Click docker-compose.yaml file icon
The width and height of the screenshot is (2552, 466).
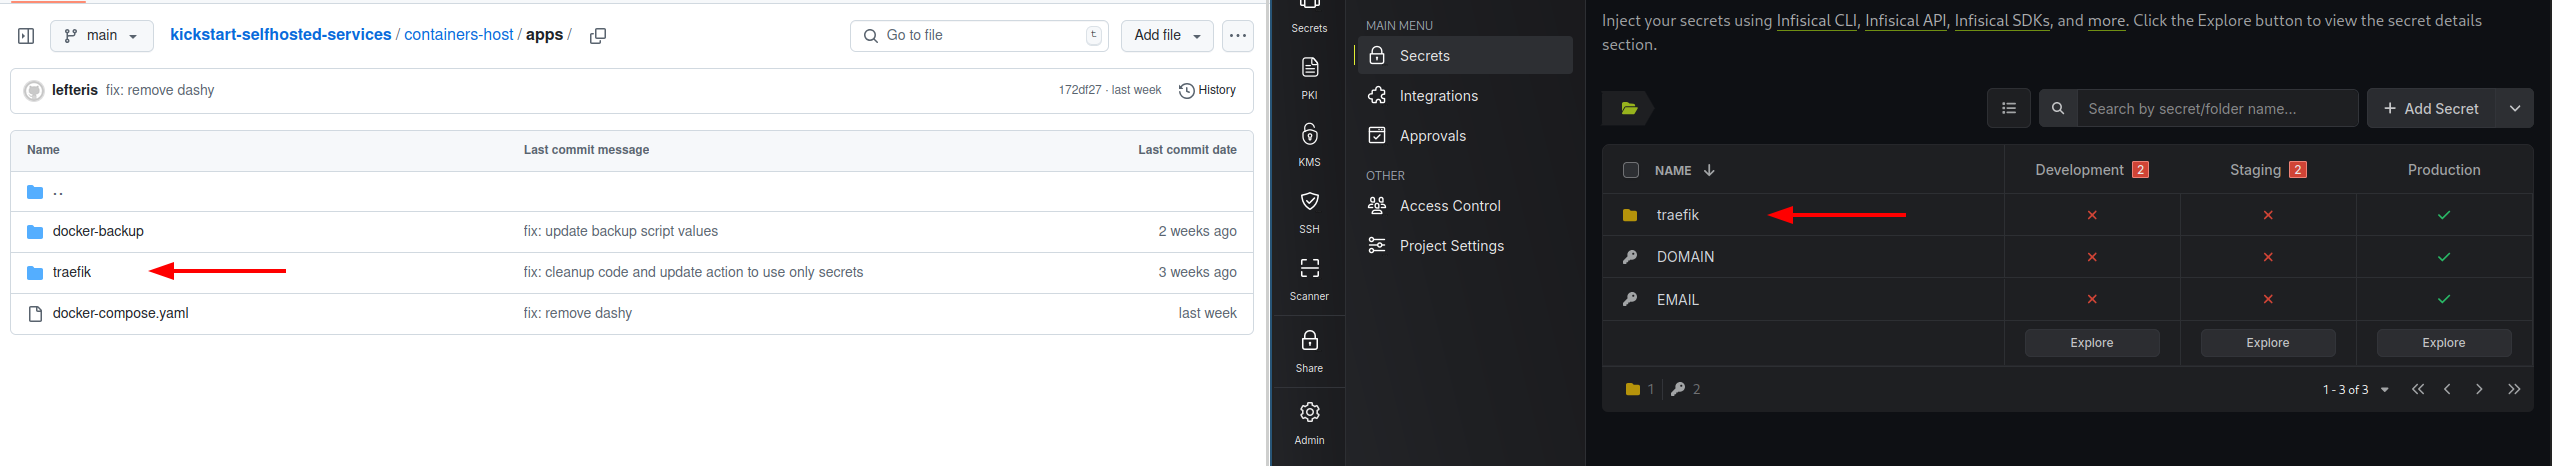35,314
